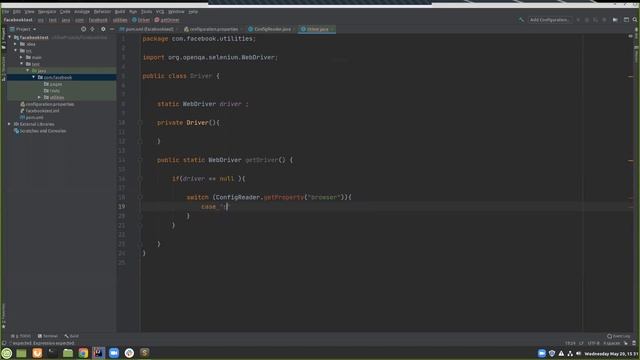The height and width of the screenshot is (360, 640).
Task: Click the Build project hammer icon
Action: click(521, 20)
